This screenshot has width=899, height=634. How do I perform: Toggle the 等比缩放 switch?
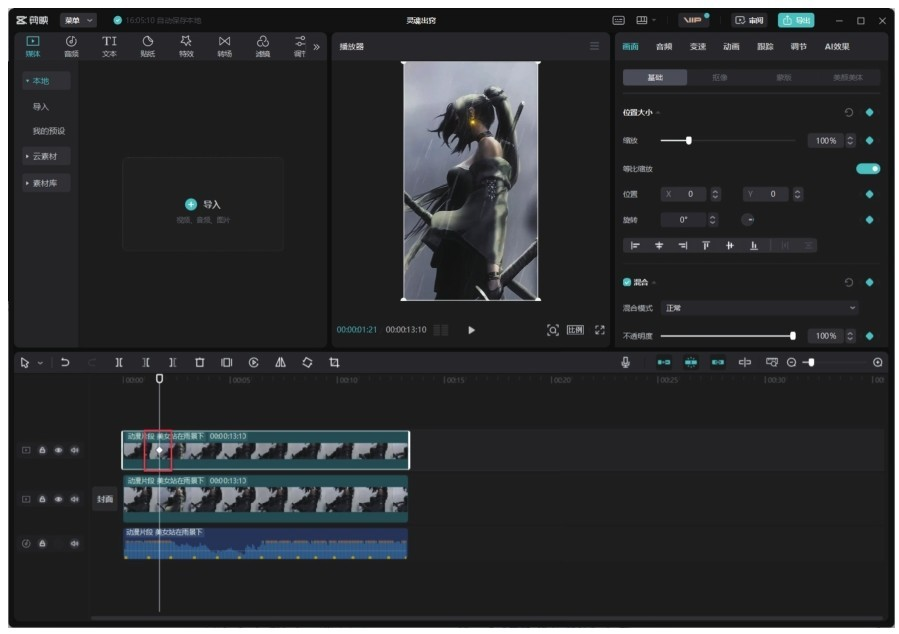click(x=868, y=169)
